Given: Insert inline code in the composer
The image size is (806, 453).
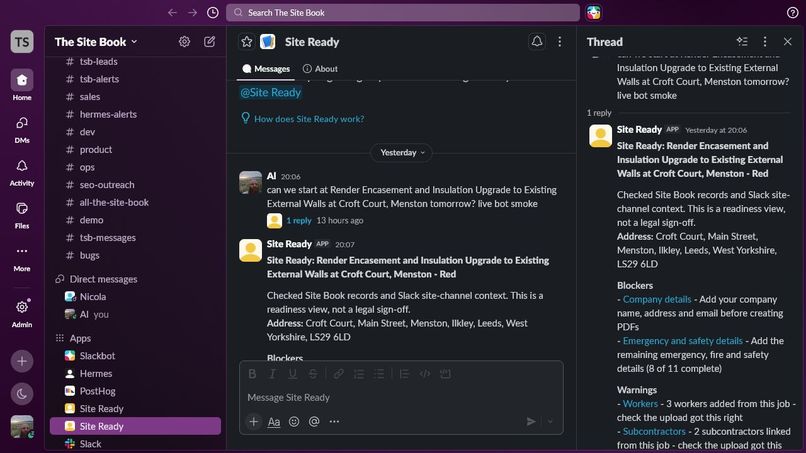Looking at the screenshot, I should (x=425, y=374).
